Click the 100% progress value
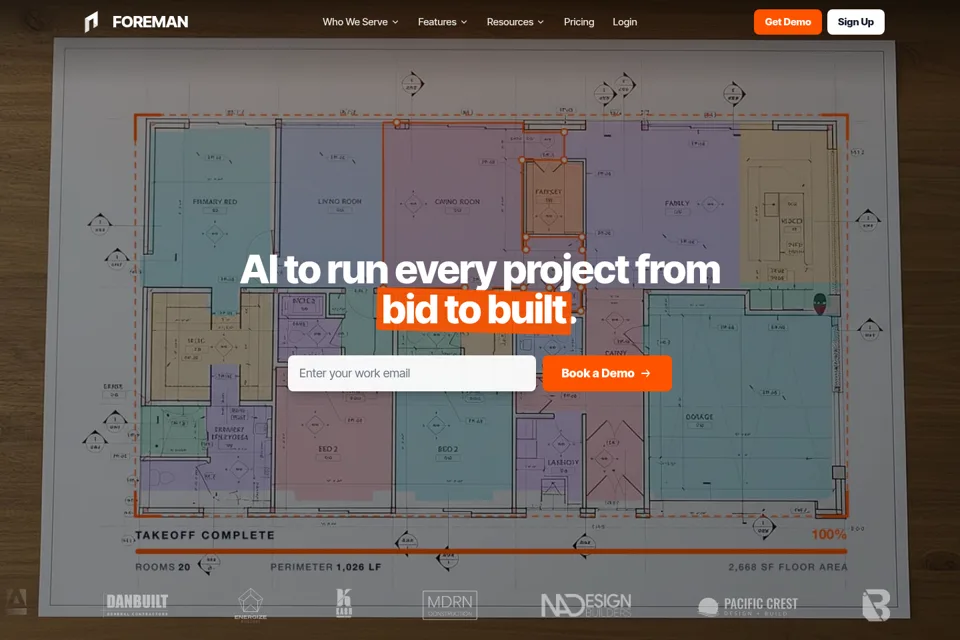This screenshot has height=640, width=960. coord(829,534)
